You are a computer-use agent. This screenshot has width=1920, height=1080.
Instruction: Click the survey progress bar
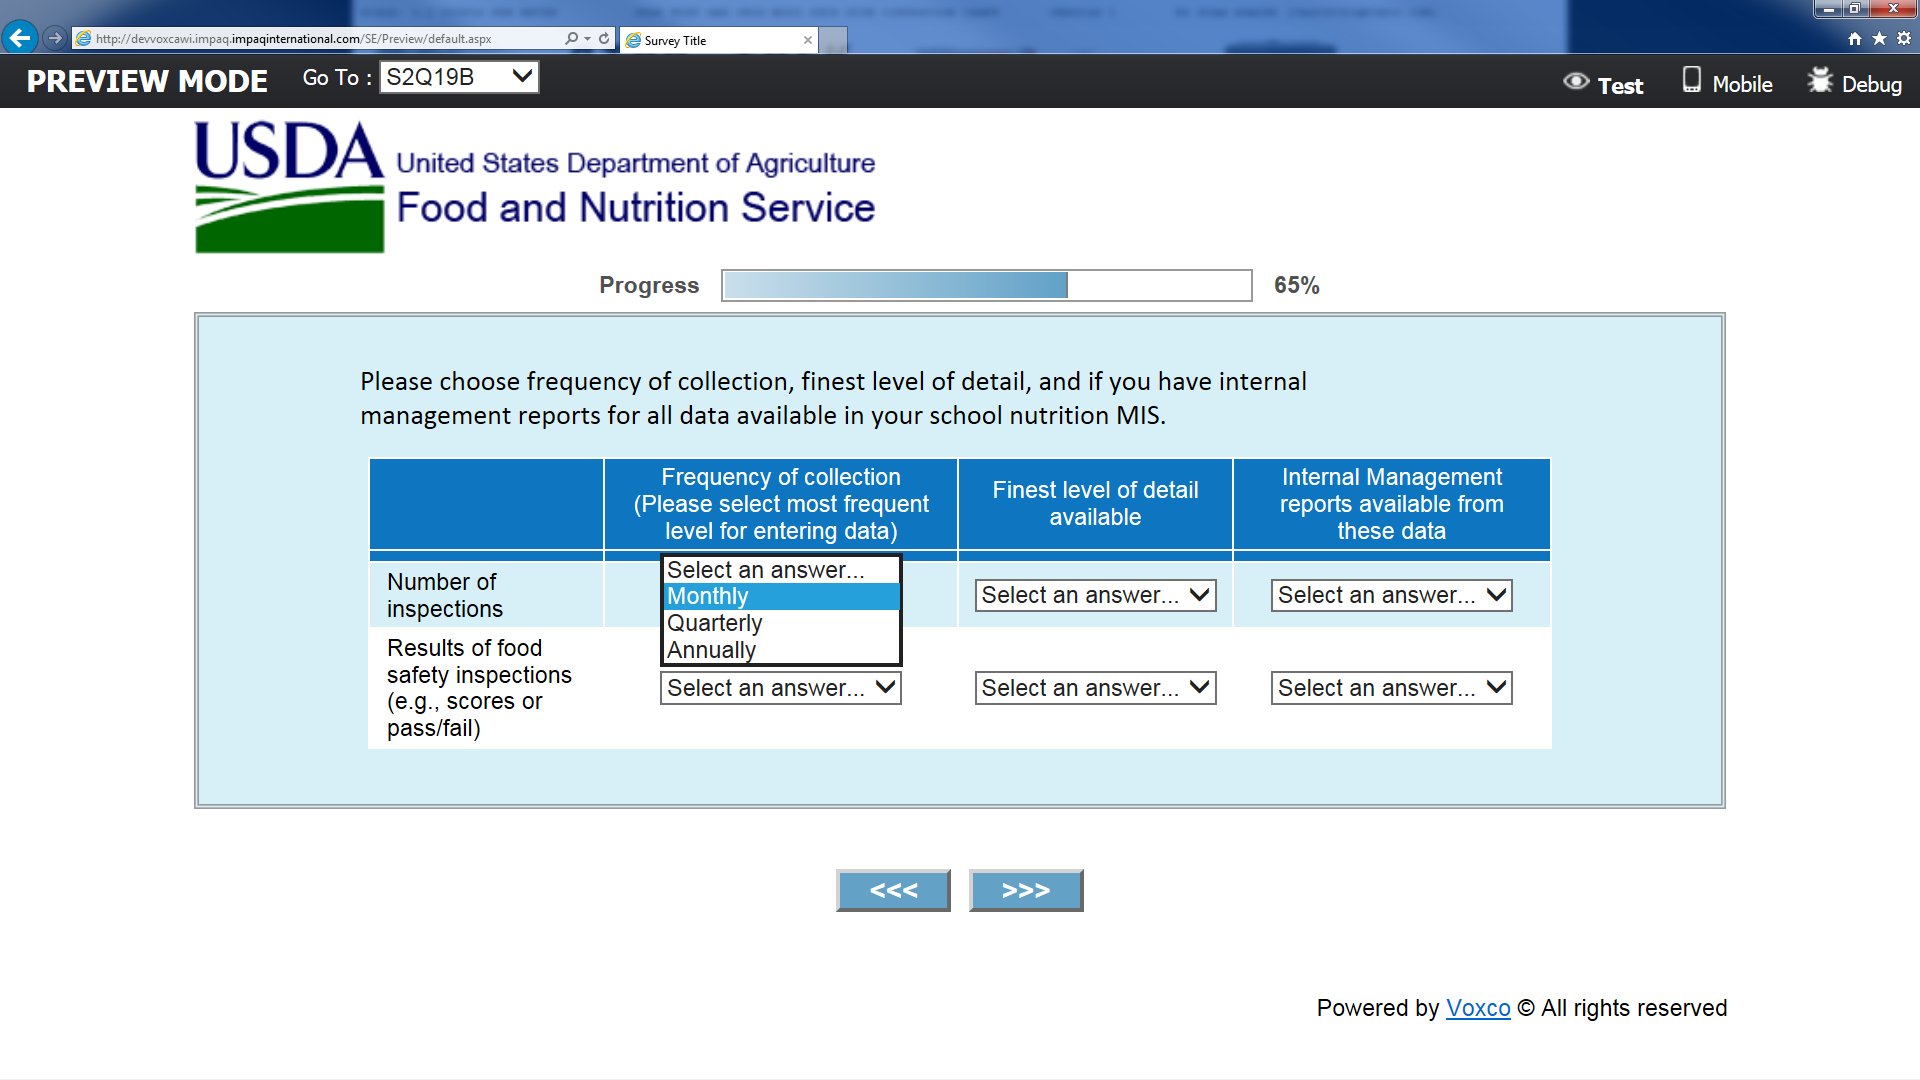(x=986, y=285)
